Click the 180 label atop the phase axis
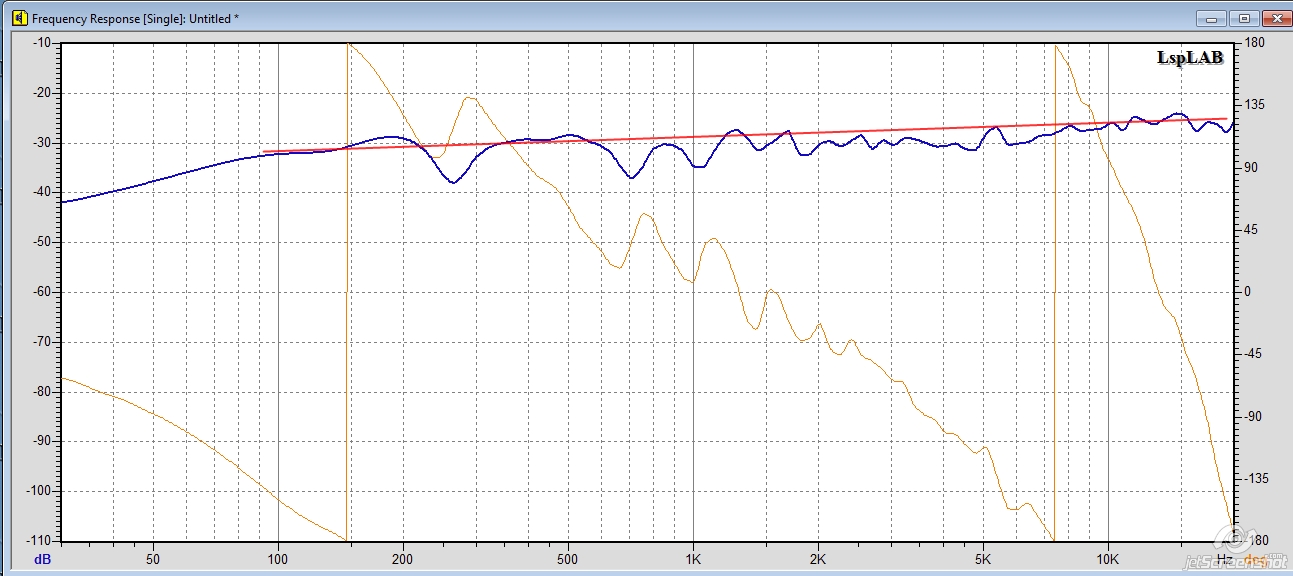 pos(1254,44)
